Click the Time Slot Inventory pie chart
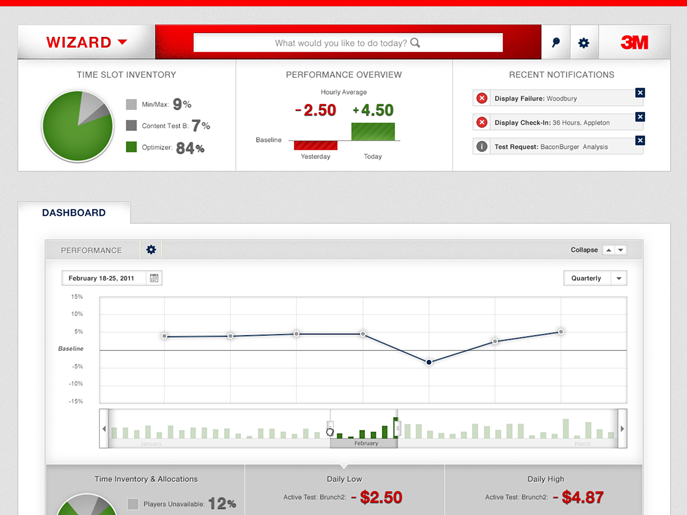Screen dimensions: 687x515 pos(78,126)
